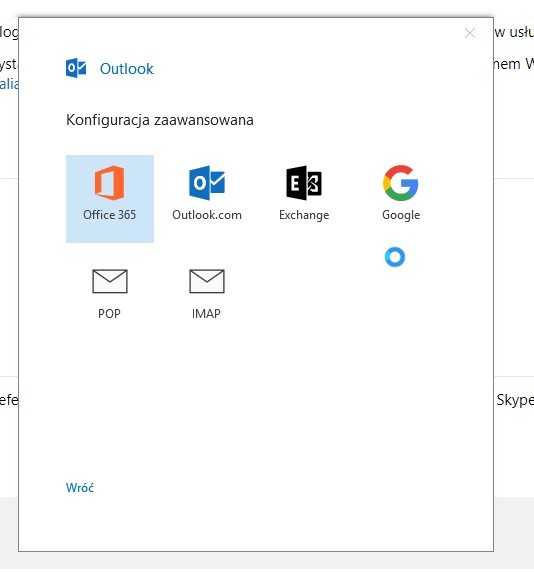
Task: Click the Outlook logo in the header
Action: click(76, 68)
